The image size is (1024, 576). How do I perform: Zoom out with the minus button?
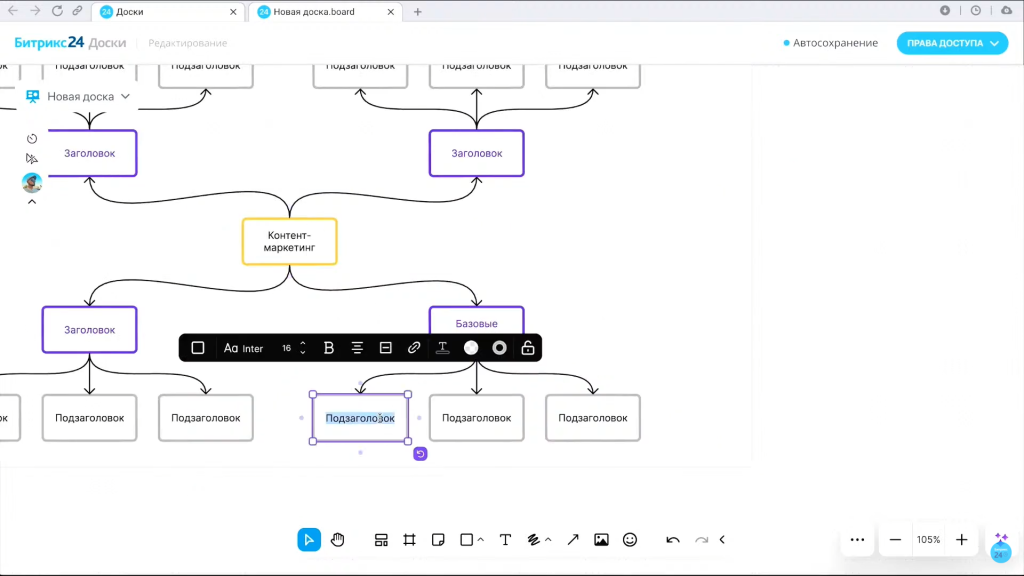click(895, 539)
